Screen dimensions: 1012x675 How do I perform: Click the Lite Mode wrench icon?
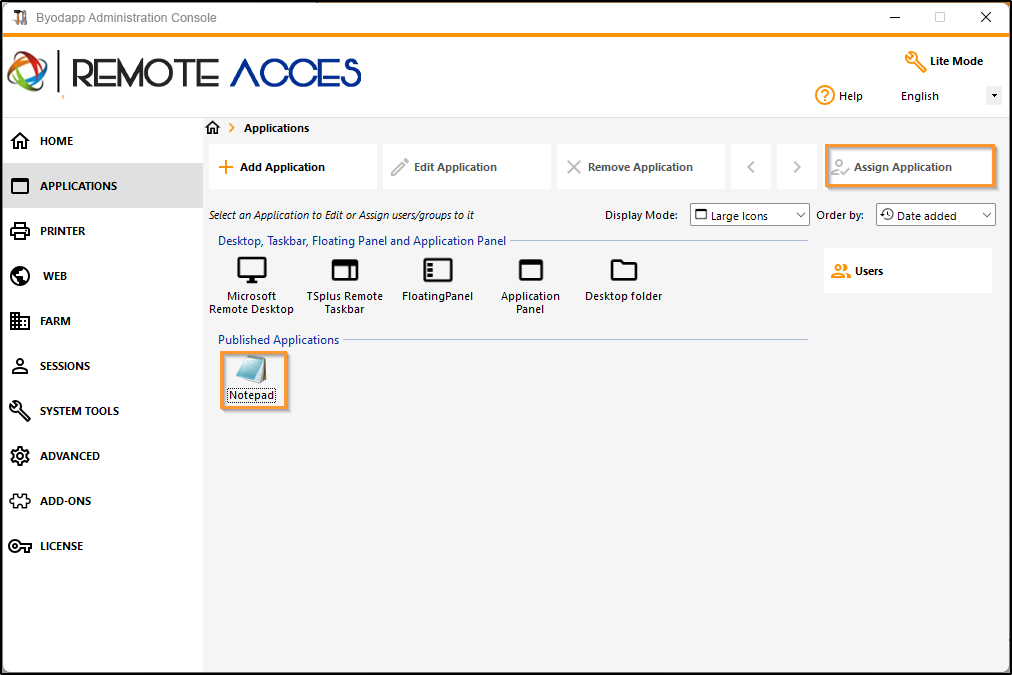click(x=915, y=61)
